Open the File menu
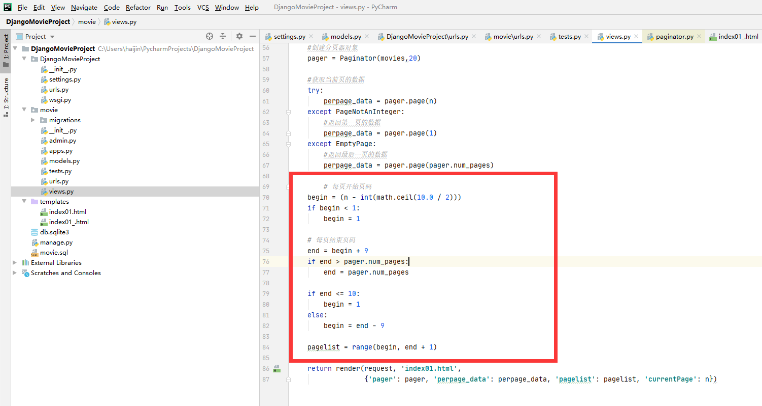Image resolution: width=762 pixels, height=406 pixels. click(x=22, y=7)
